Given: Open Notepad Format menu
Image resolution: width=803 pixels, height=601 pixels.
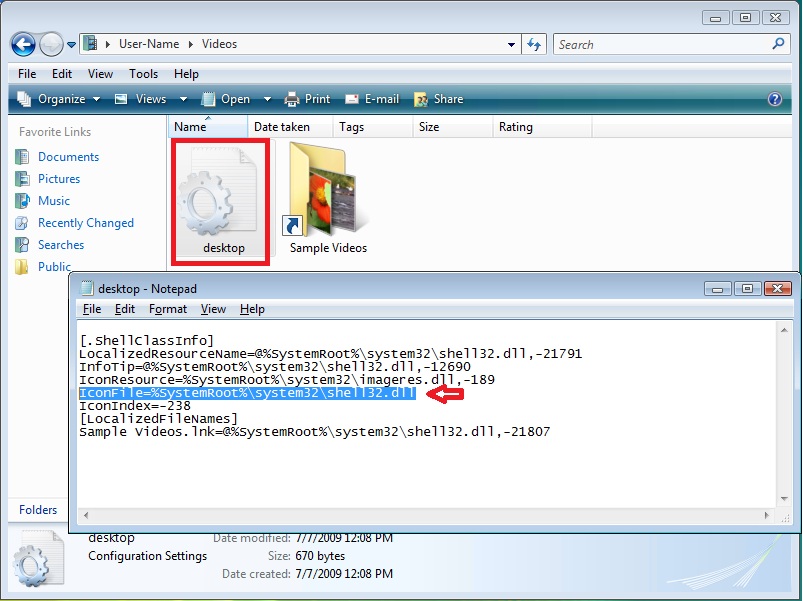Looking at the screenshot, I should click(x=167, y=309).
